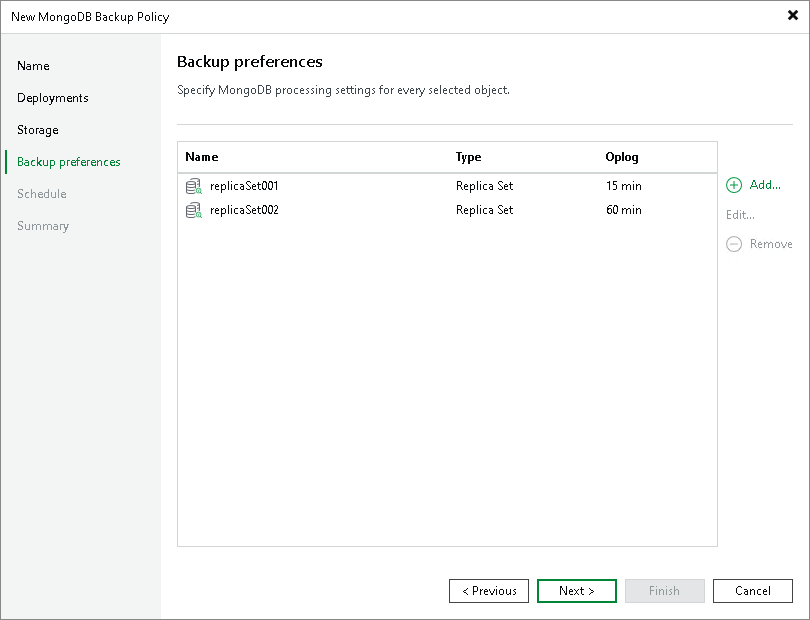The height and width of the screenshot is (620, 810).
Task: Click Replica Set type of replicaSet001
Action: coord(485,186)
